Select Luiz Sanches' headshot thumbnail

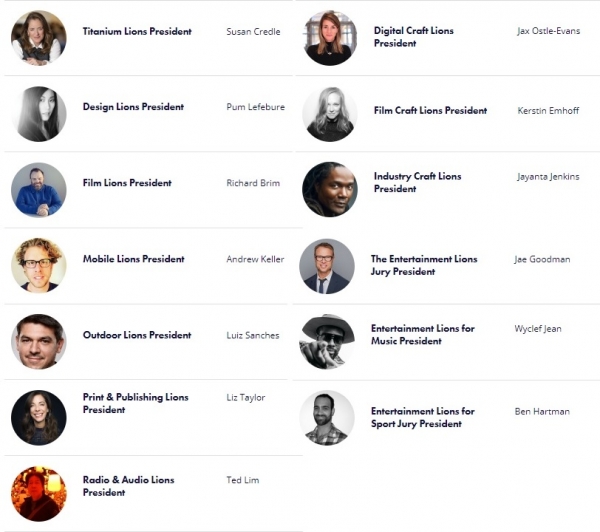tap(39, 342)
